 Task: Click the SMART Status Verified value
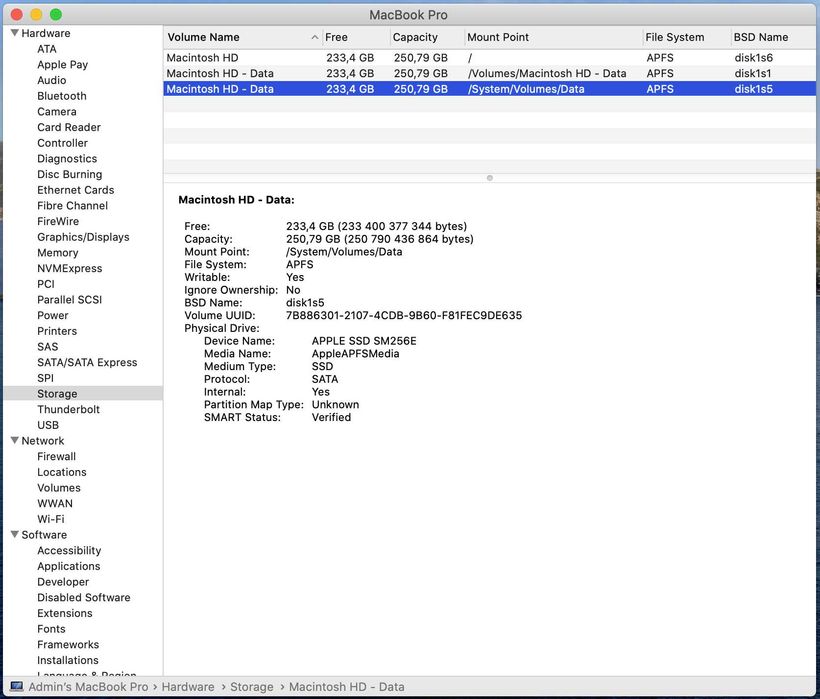click(x=331, y=417)
